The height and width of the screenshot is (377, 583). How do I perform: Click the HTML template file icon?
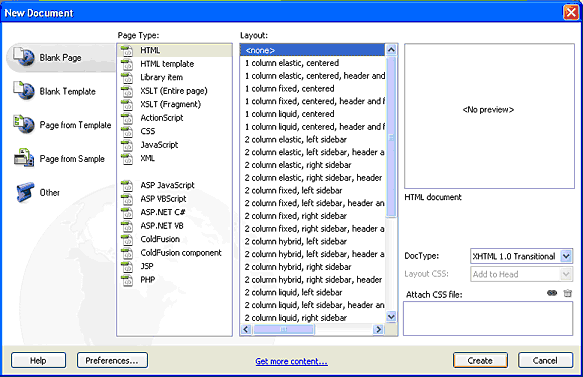(x=127, y=64)
